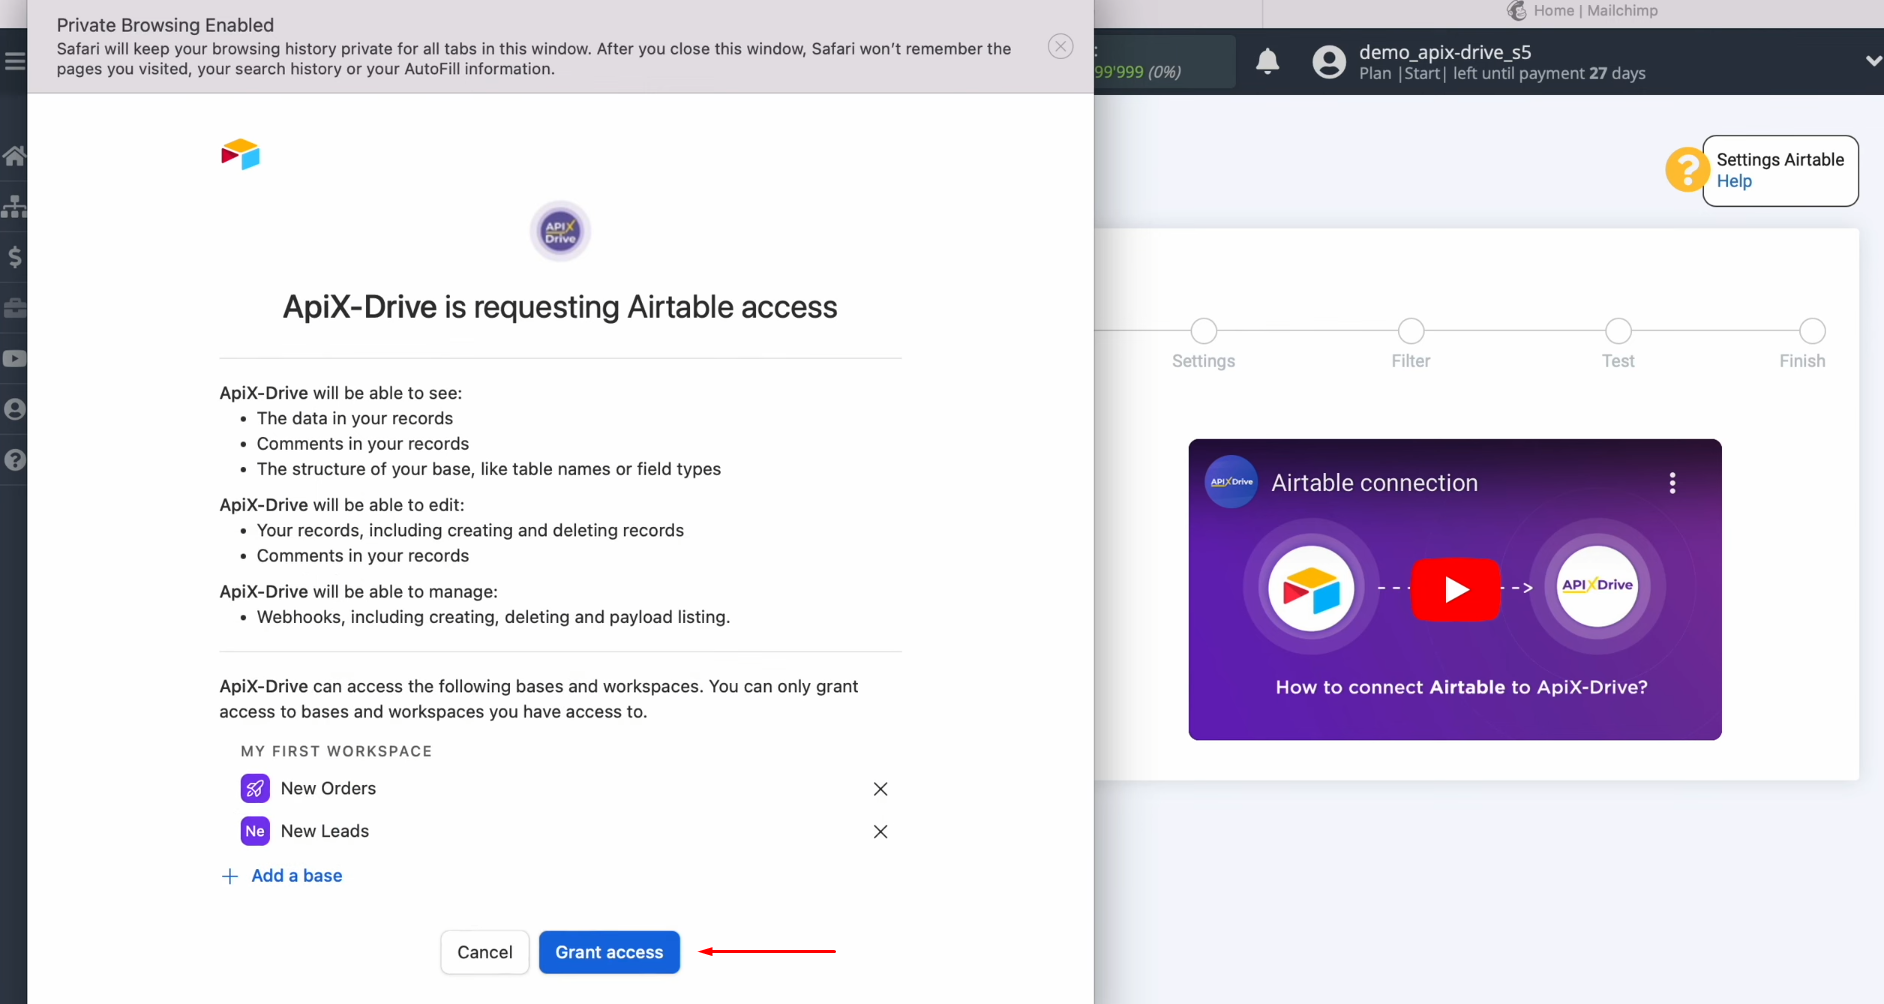Click the user avatar in the top bar

[x=1329, y=61]
